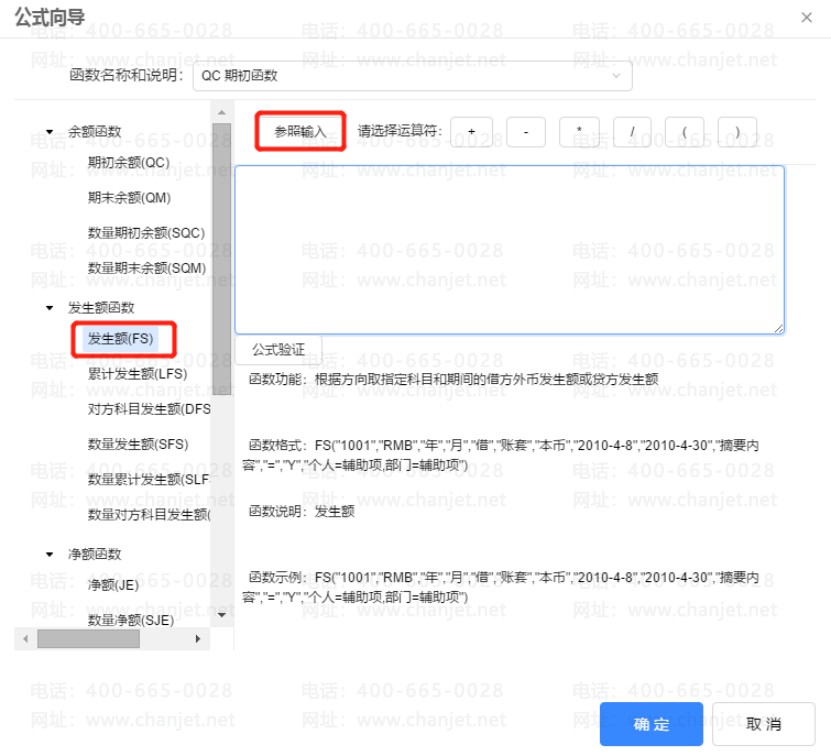Insert the right parenthesis operator

click(x=737, y=131)
